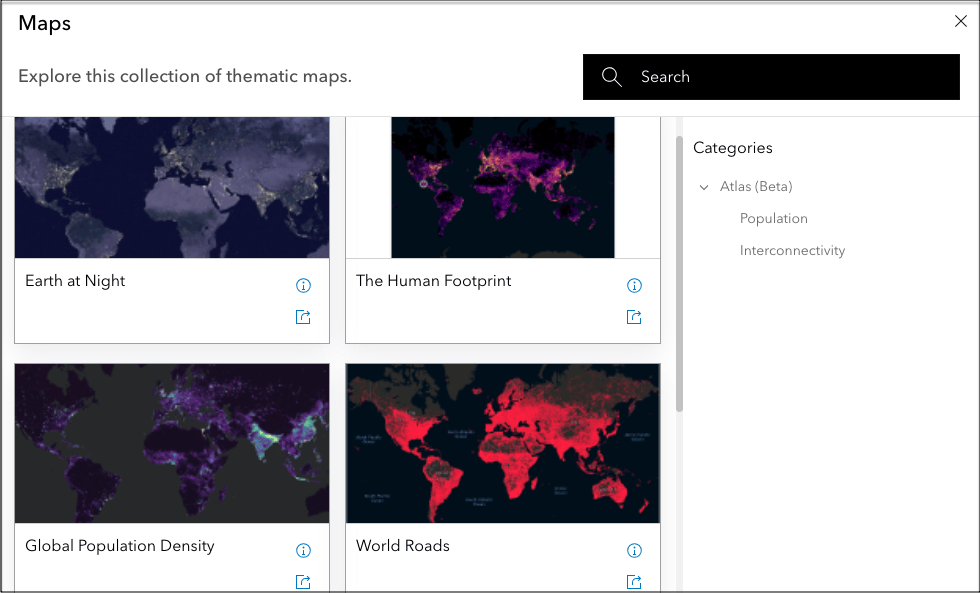Screen dimensions: 980x593
Task: Open The Human Footprint thumbnail
Action: [503, 187]
